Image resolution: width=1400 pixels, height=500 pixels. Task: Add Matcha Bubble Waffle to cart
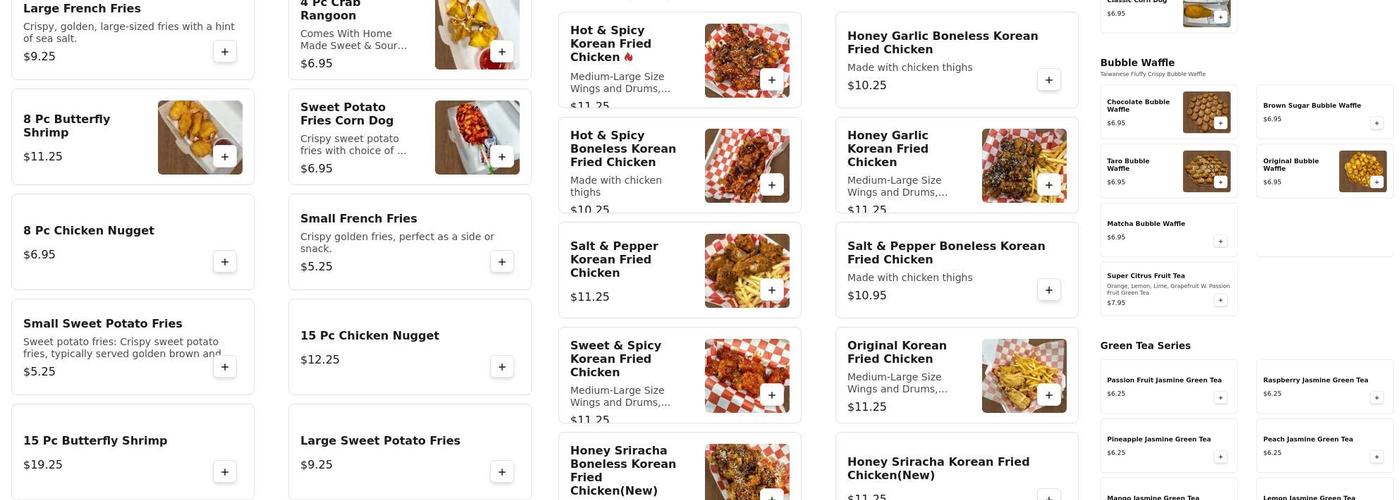coord(1220,241)
